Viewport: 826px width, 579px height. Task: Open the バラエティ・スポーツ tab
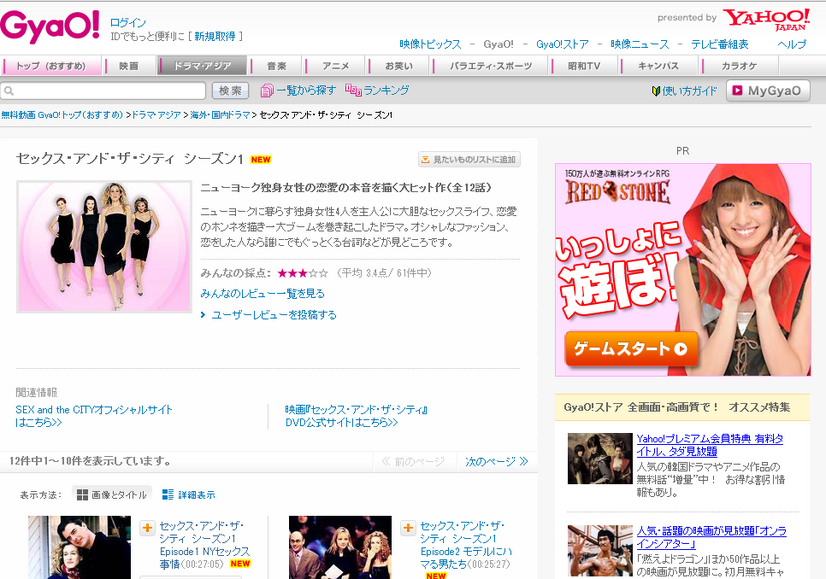coord(491,66)
